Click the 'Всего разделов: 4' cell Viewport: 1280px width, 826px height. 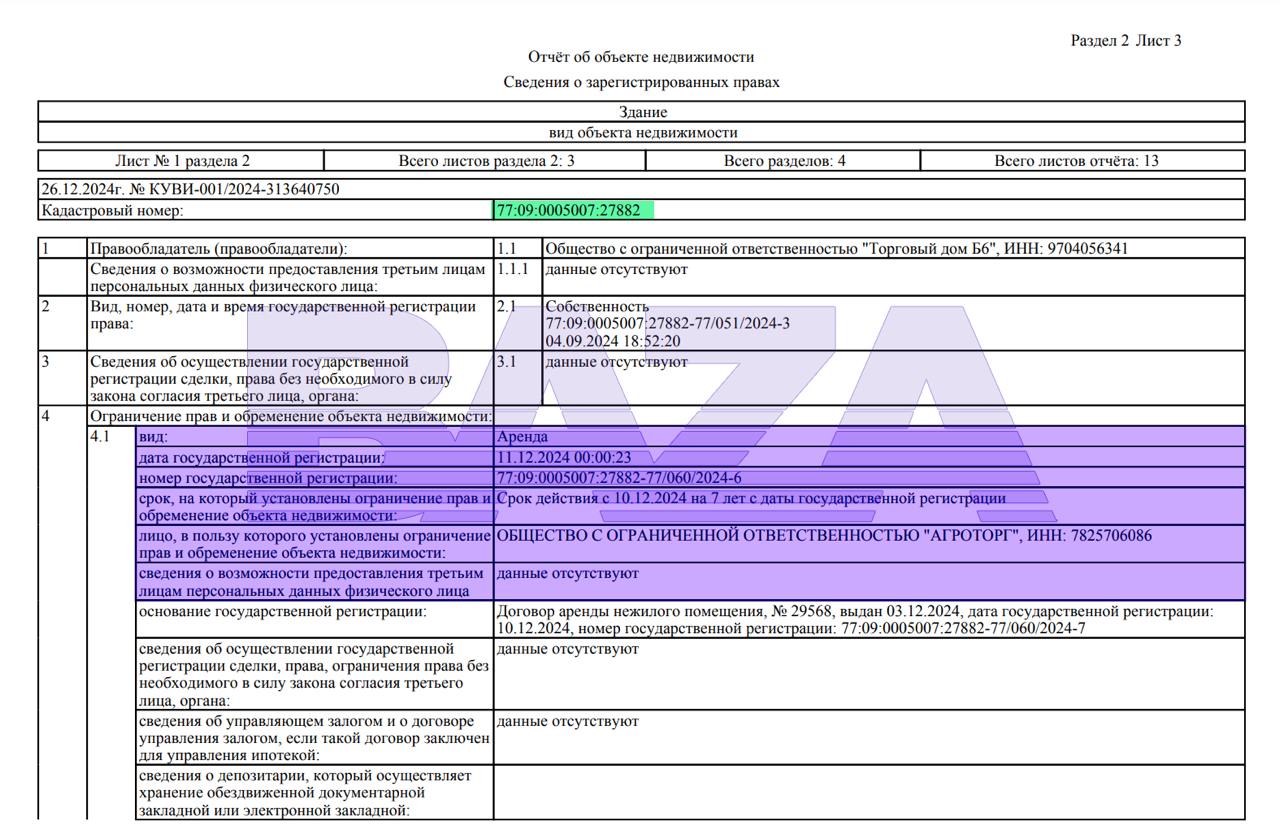click(x=784, y=160)
